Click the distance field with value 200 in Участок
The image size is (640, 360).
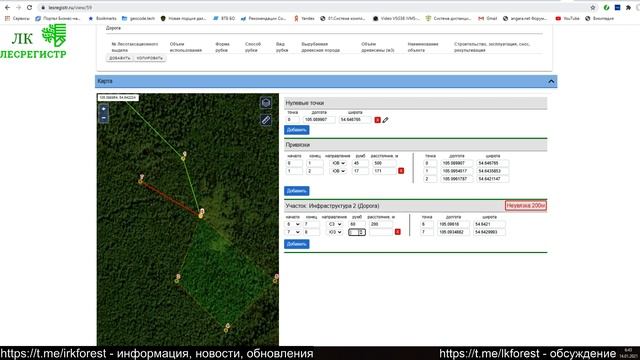coord(380,224)
